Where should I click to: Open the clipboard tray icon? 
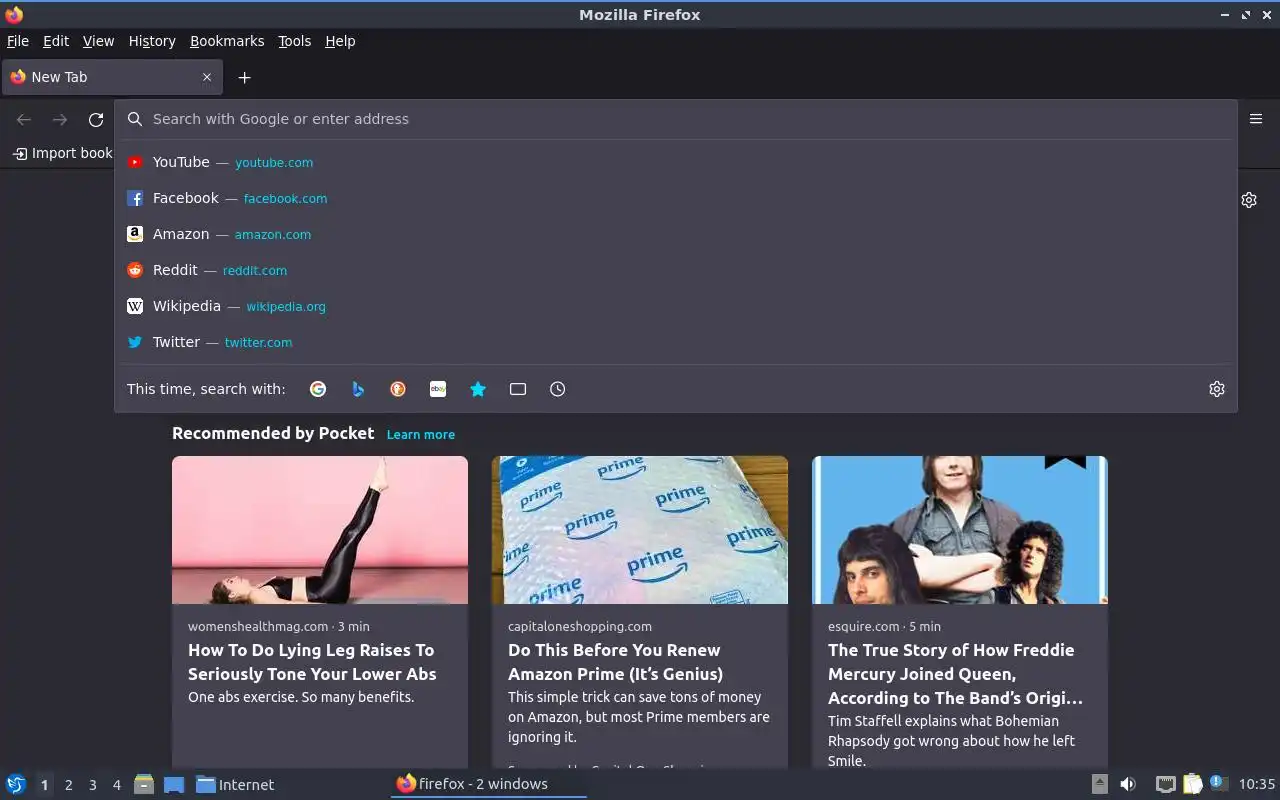[x=1193, y=785]
